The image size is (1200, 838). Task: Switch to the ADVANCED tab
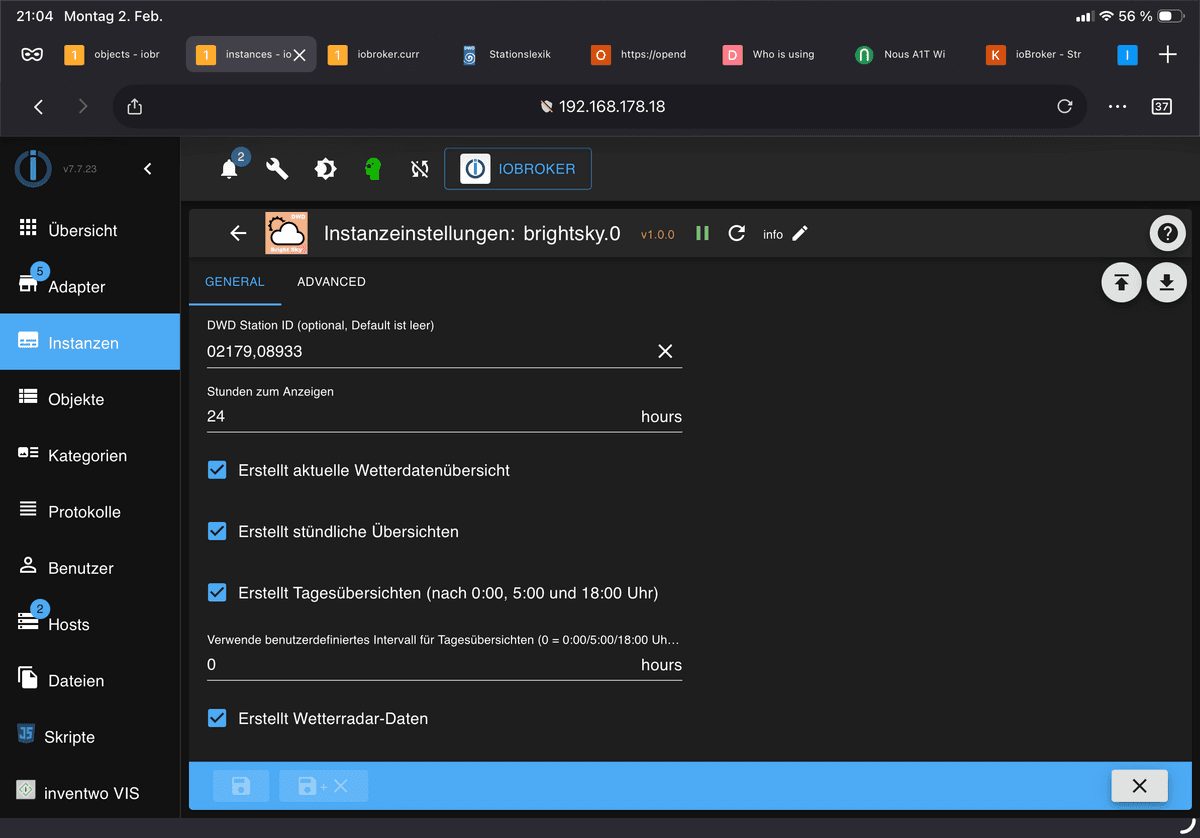tap(331, 282)
